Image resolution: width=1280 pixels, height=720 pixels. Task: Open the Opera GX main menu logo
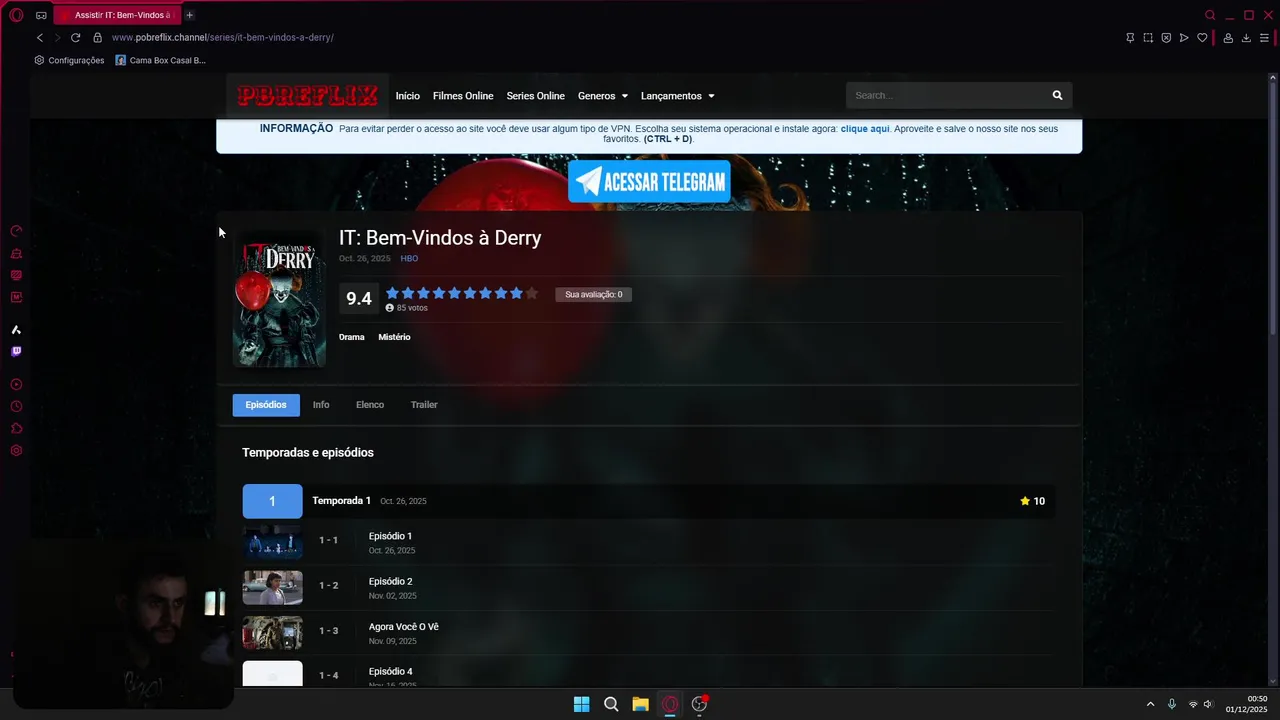[x=16, y=15]
